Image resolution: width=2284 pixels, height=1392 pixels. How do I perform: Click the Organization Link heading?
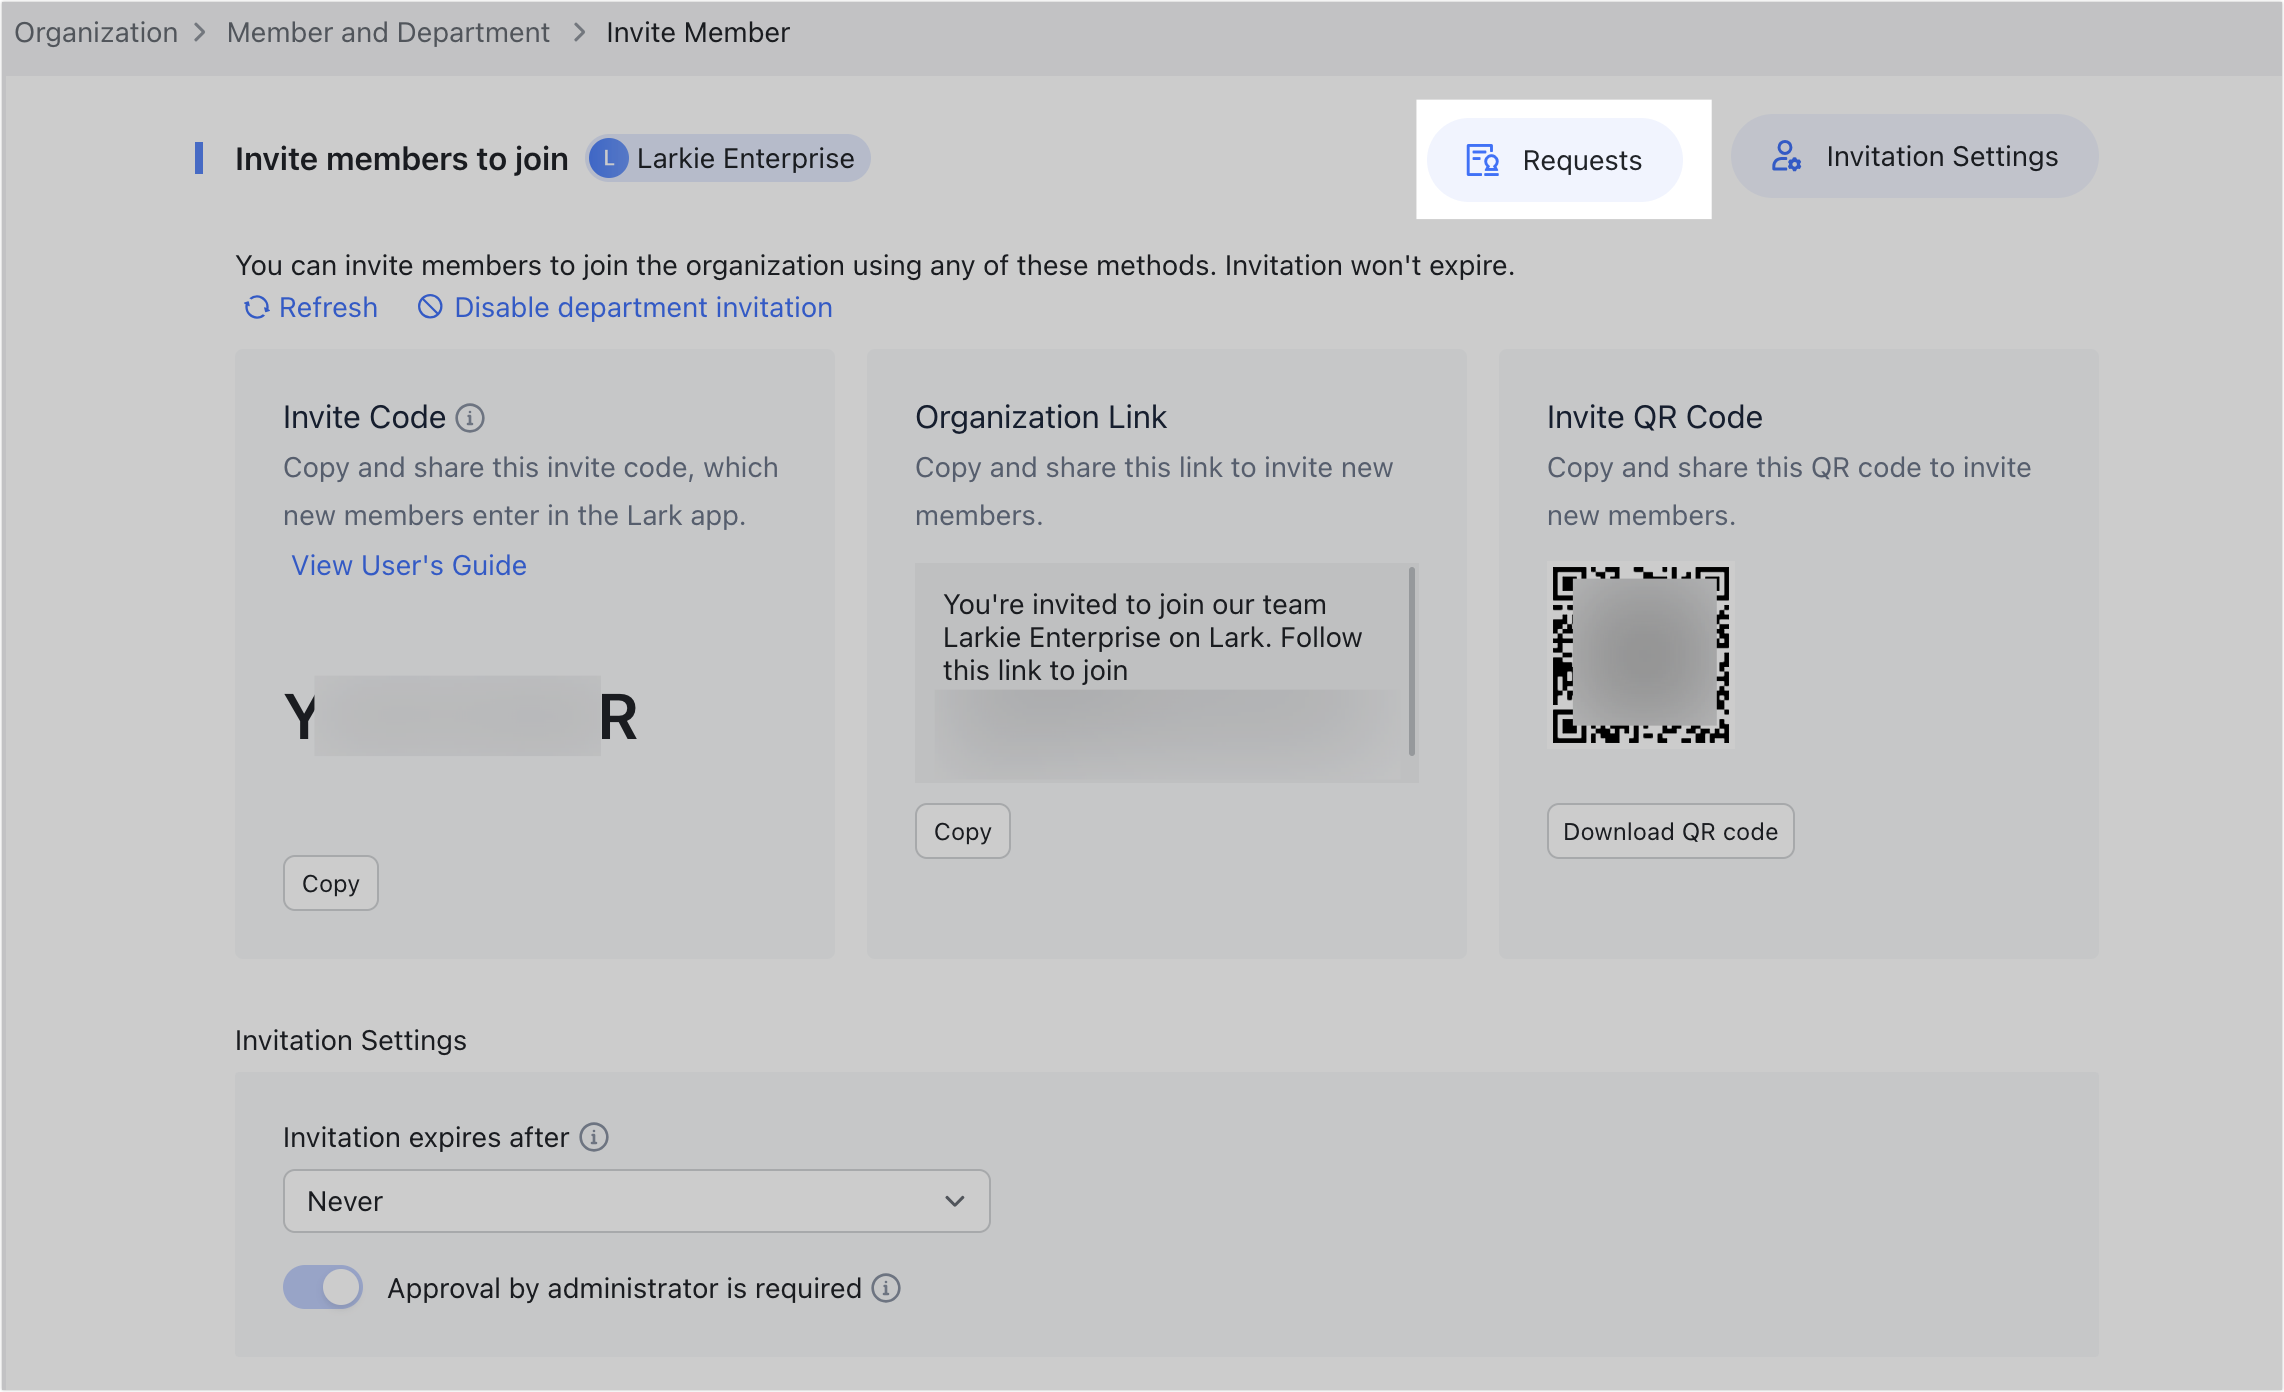[1041, 417]
